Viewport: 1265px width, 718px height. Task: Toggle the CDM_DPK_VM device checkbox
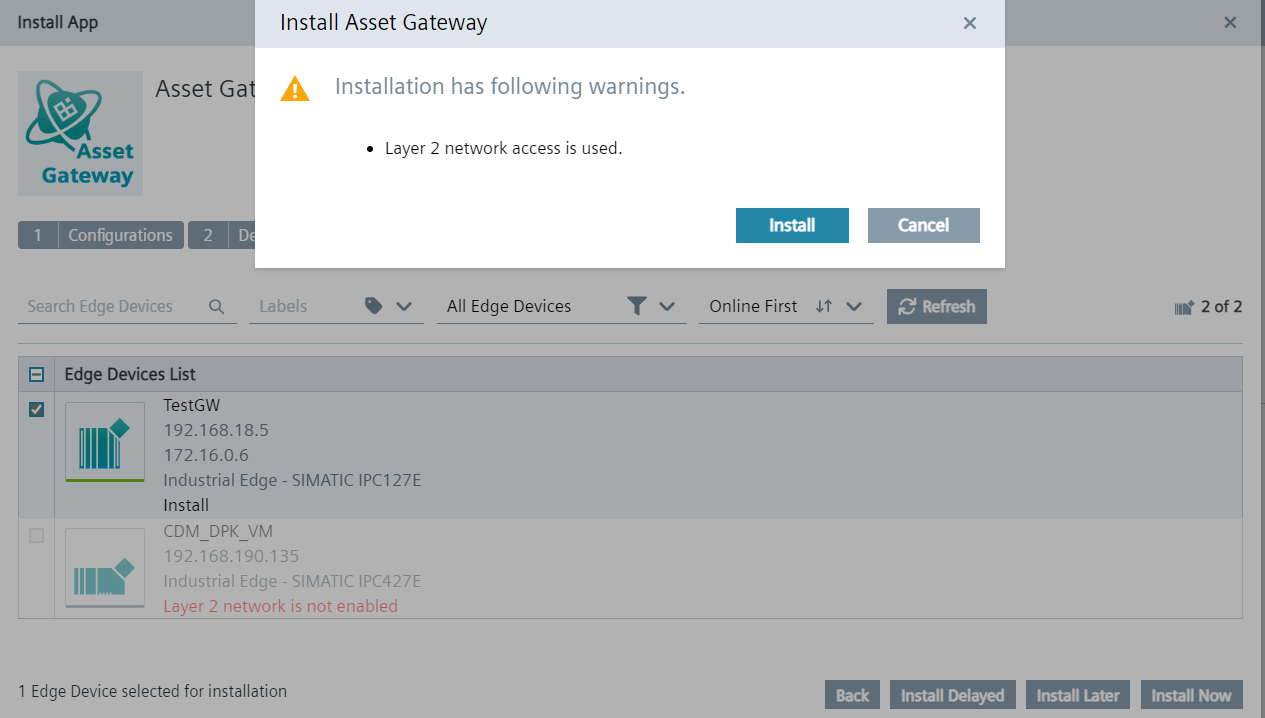tap(37, 536)
